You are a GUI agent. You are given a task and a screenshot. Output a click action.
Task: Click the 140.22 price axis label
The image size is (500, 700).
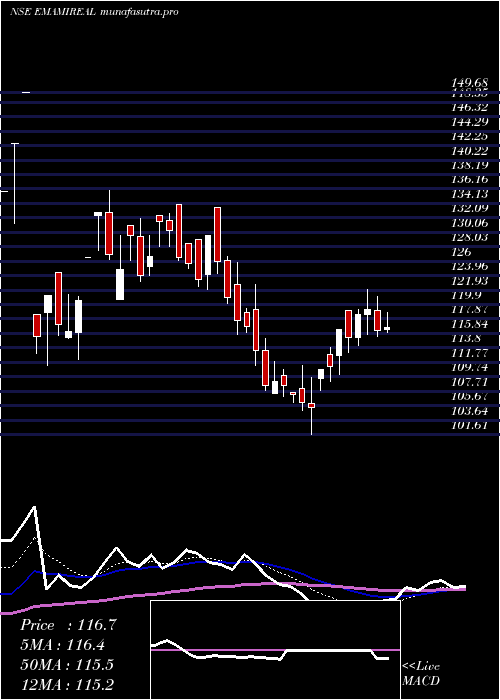[x=470, y=151]
